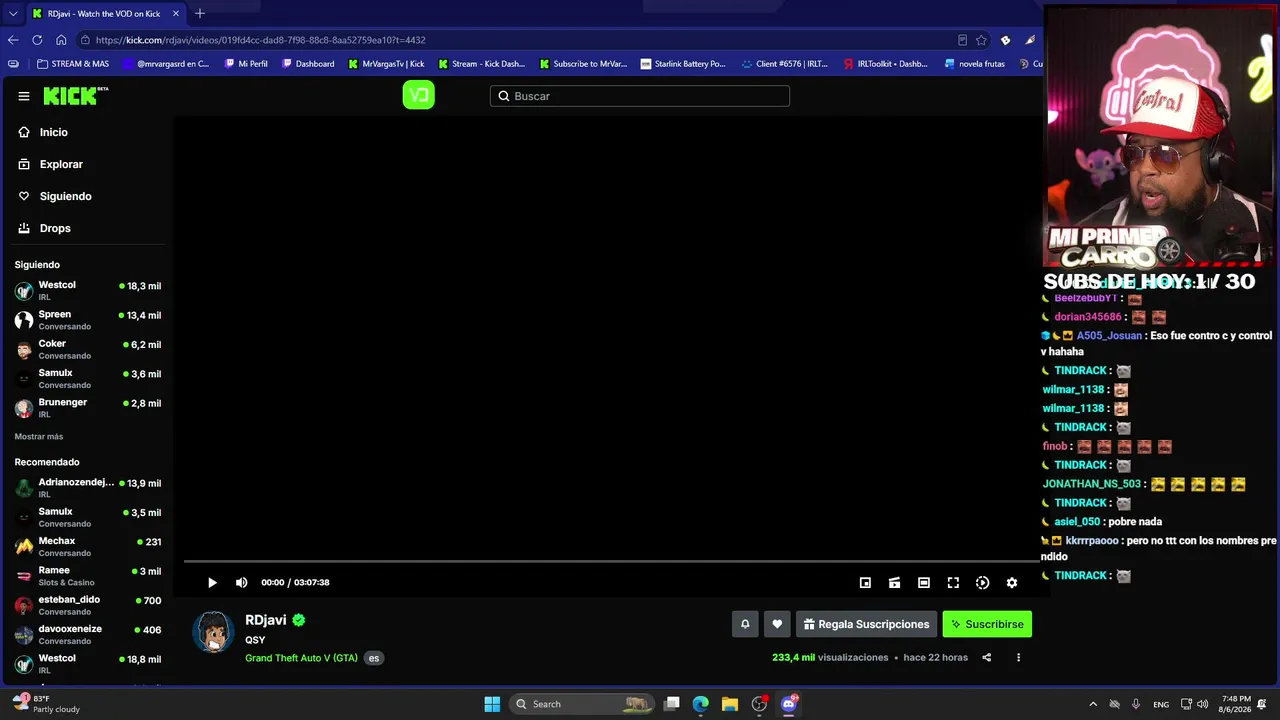Image resolution: width=1280 pixels, height=720 pixels.
Task: Open the Windows Start menu
Action: tap(492, 704)
